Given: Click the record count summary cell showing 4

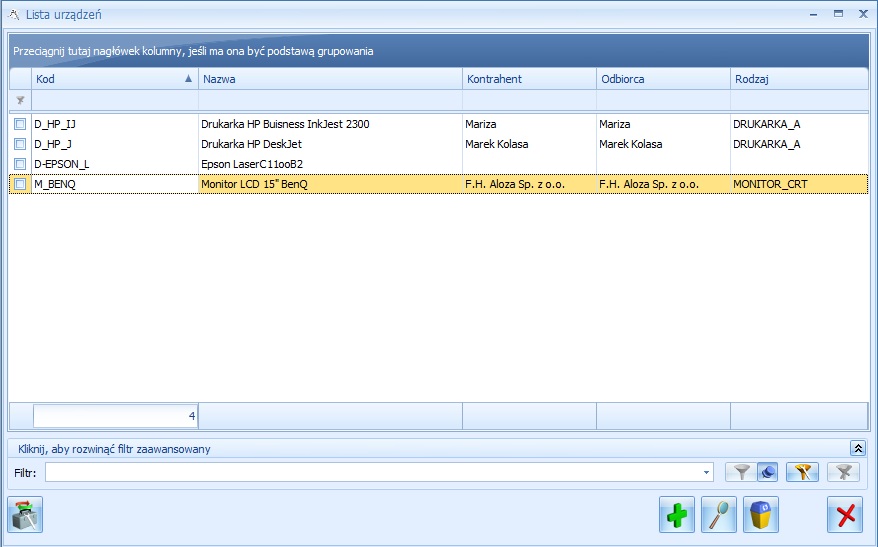Looking at the screenshot, I should (x=115, y=416).
